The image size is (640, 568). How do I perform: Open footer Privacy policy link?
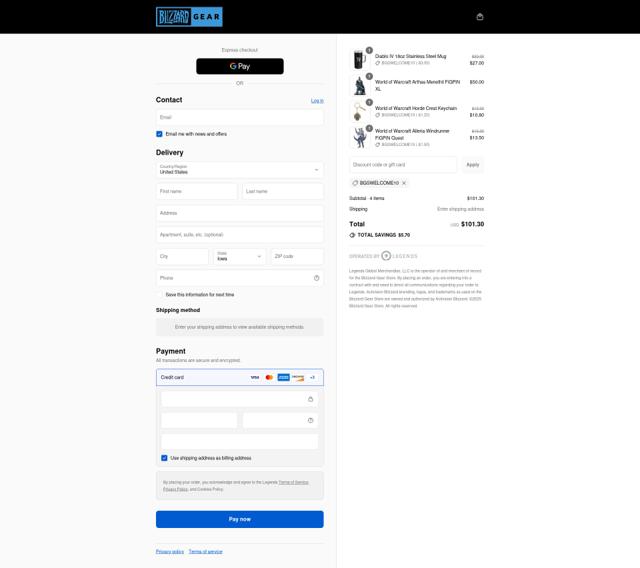coord(170,552)
